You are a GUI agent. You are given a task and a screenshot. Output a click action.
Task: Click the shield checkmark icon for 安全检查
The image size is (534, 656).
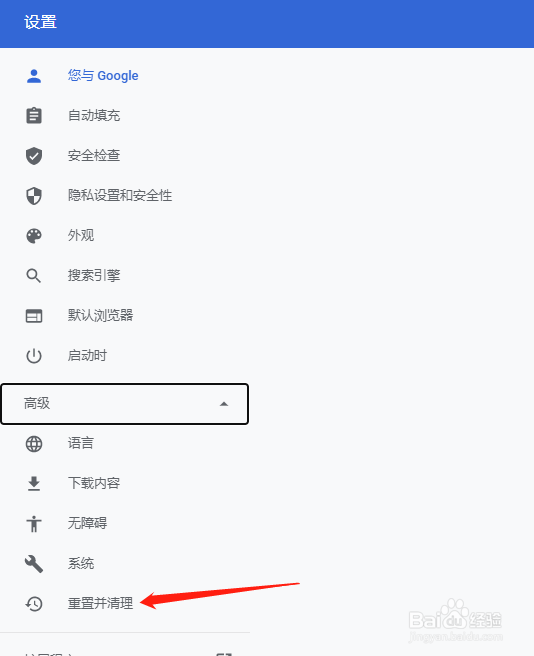pyautogui.click(x=34, y=156)
